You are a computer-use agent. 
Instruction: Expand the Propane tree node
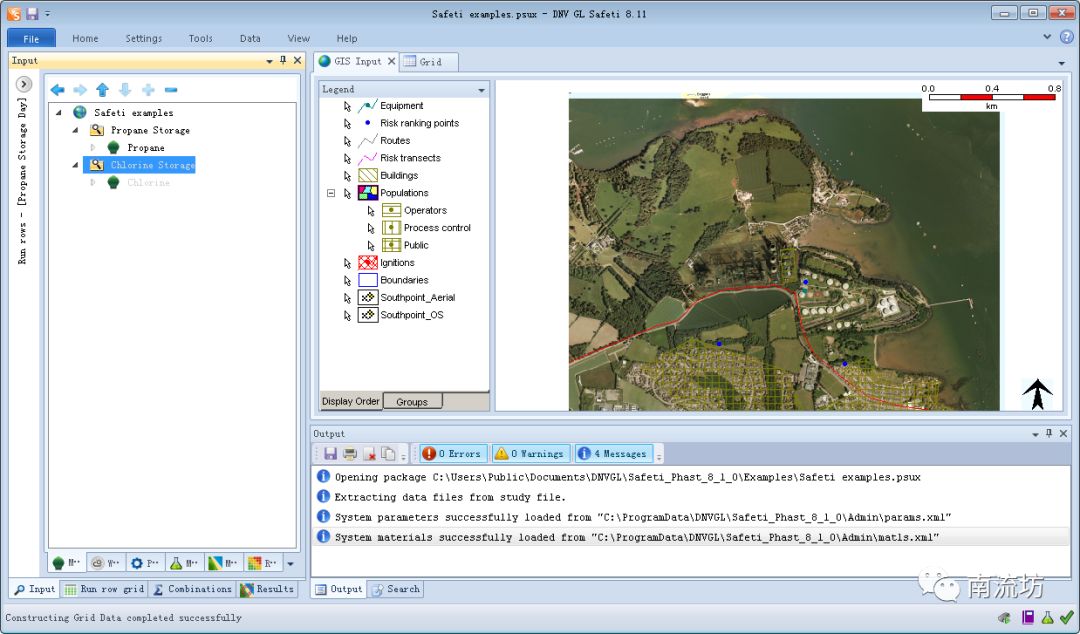tap(93, 148)
